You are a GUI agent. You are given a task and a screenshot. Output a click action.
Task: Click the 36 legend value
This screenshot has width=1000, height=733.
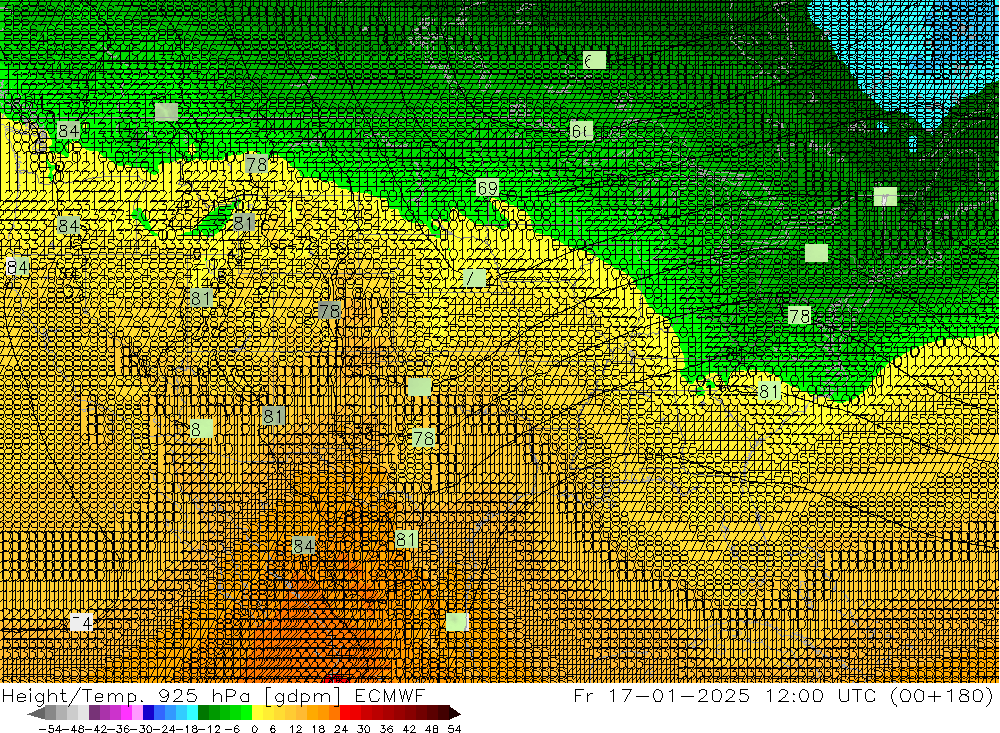click(386, 729)
